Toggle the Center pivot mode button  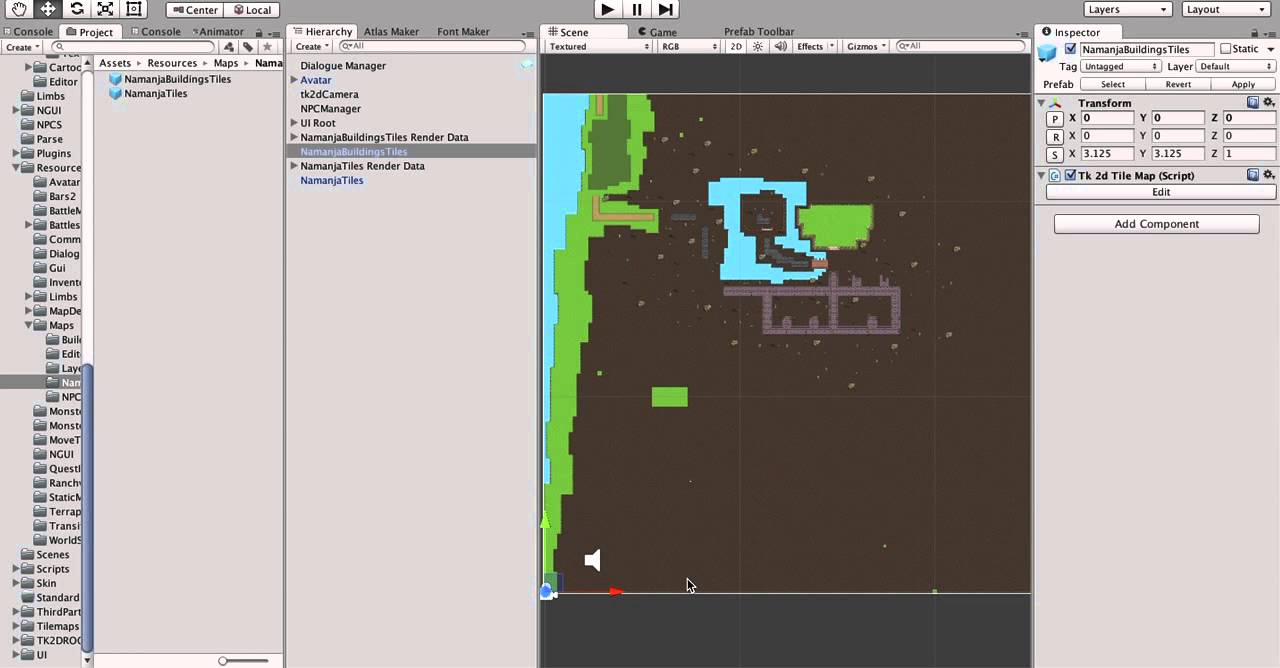(x=194, y=10)
